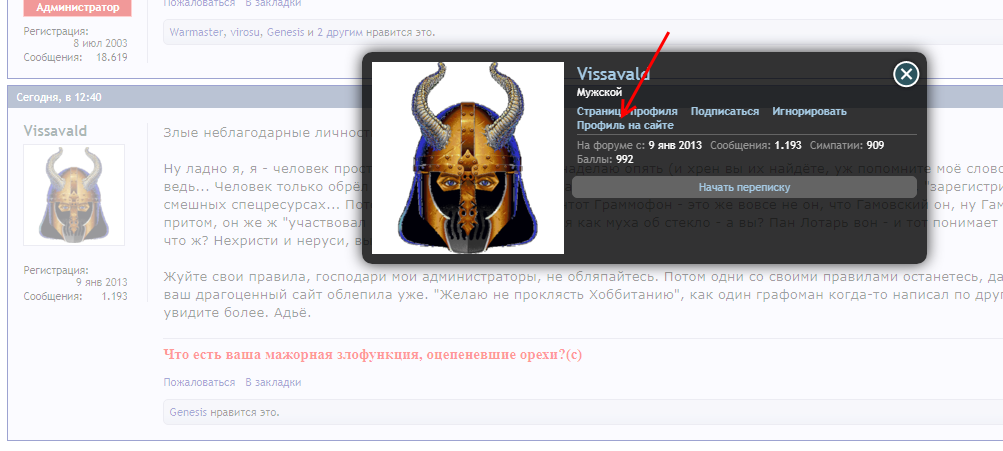The height and width of the screenshot is (451, 1003).
Task: Click the 'Администратор' badge
Action: point(77,8)
